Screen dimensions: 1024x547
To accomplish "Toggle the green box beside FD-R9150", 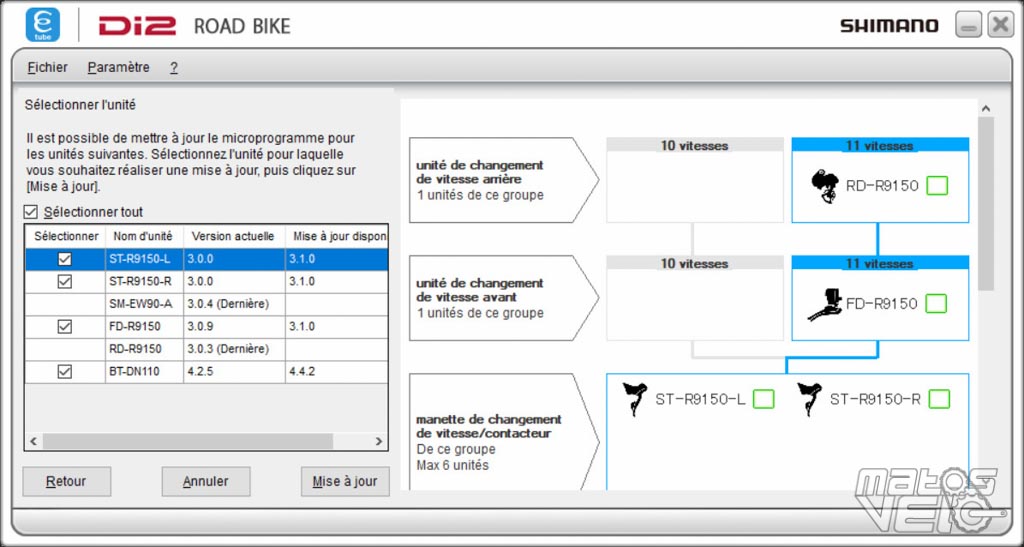I will tap(936, 304).
